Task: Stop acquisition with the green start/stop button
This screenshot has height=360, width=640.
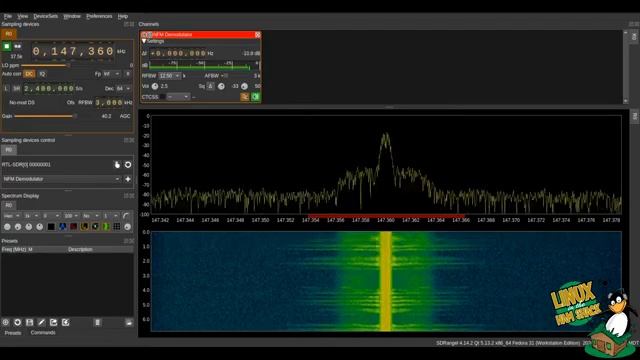Action: pyautogui.click(x=7, y=46)
